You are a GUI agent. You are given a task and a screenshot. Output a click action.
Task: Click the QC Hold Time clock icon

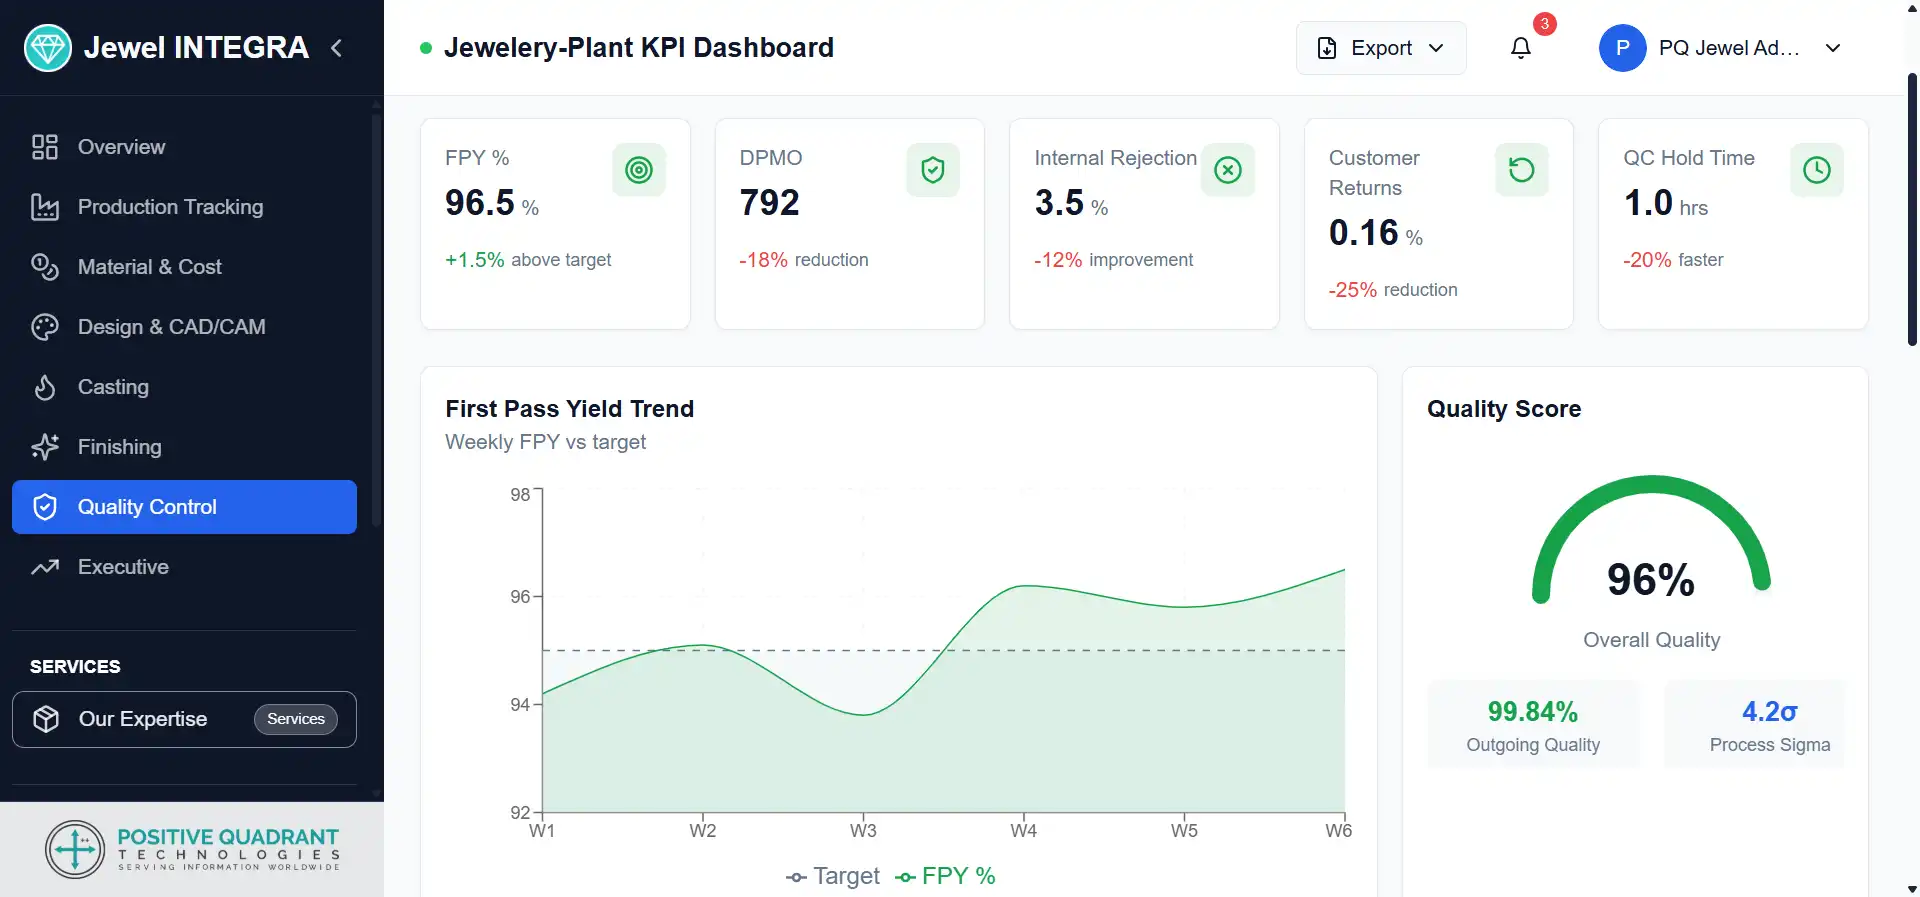[x=1816, y=170]
